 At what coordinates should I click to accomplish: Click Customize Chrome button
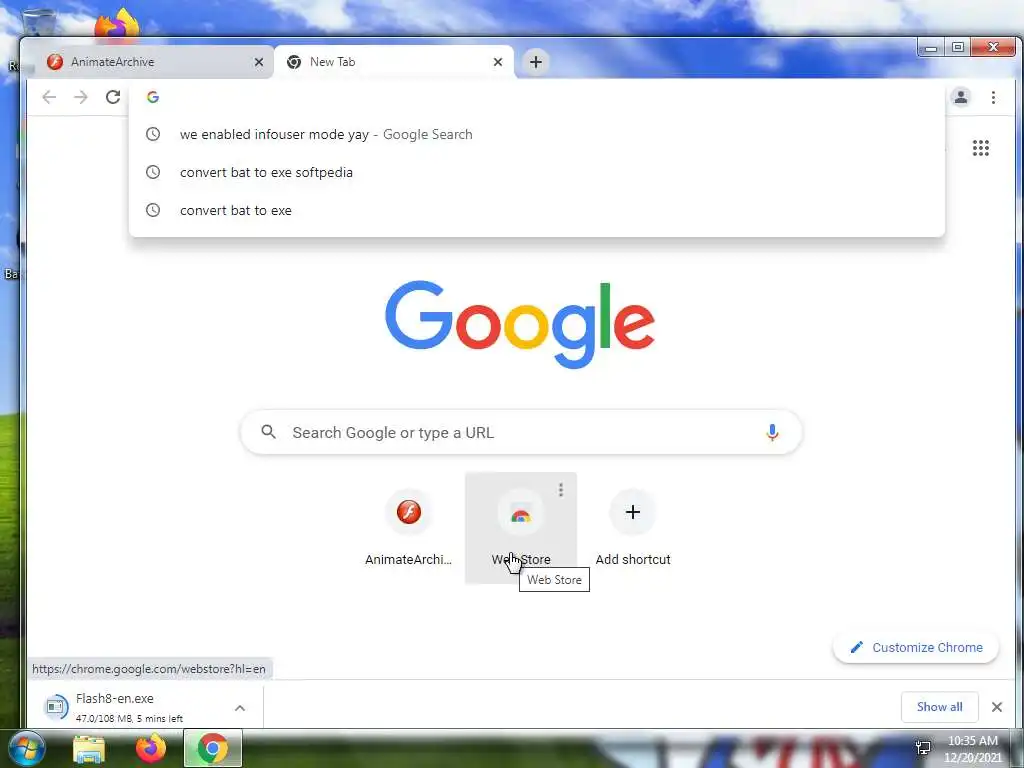coord(916,647)
